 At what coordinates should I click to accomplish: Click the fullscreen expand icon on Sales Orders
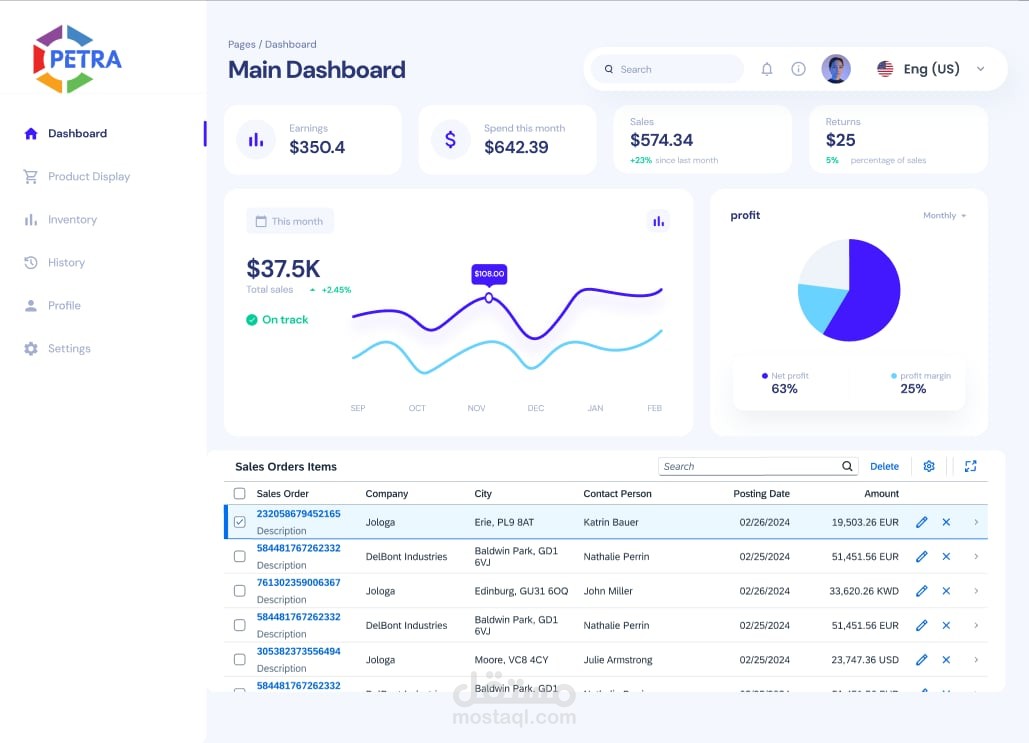point(970,466)
